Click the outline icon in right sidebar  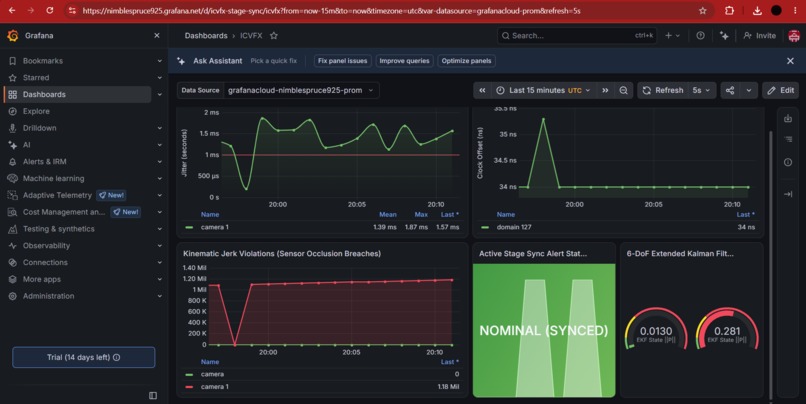click(x=787, y=139)
